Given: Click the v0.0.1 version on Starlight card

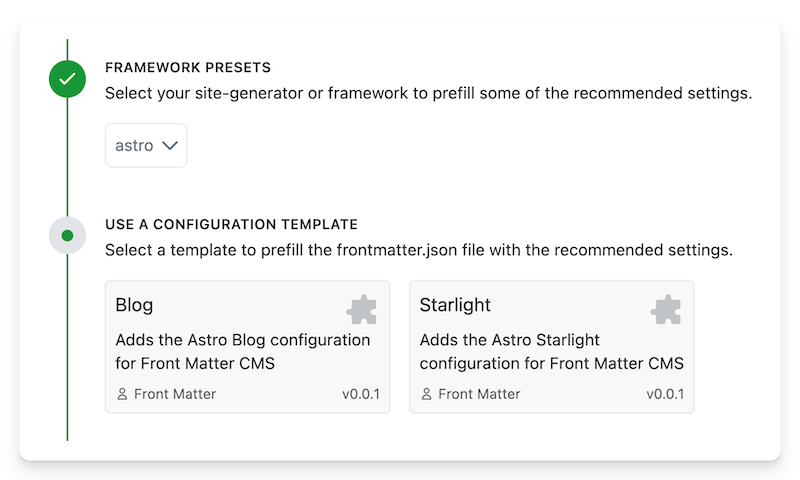Looking at the screenshot, I should point(665,394).
